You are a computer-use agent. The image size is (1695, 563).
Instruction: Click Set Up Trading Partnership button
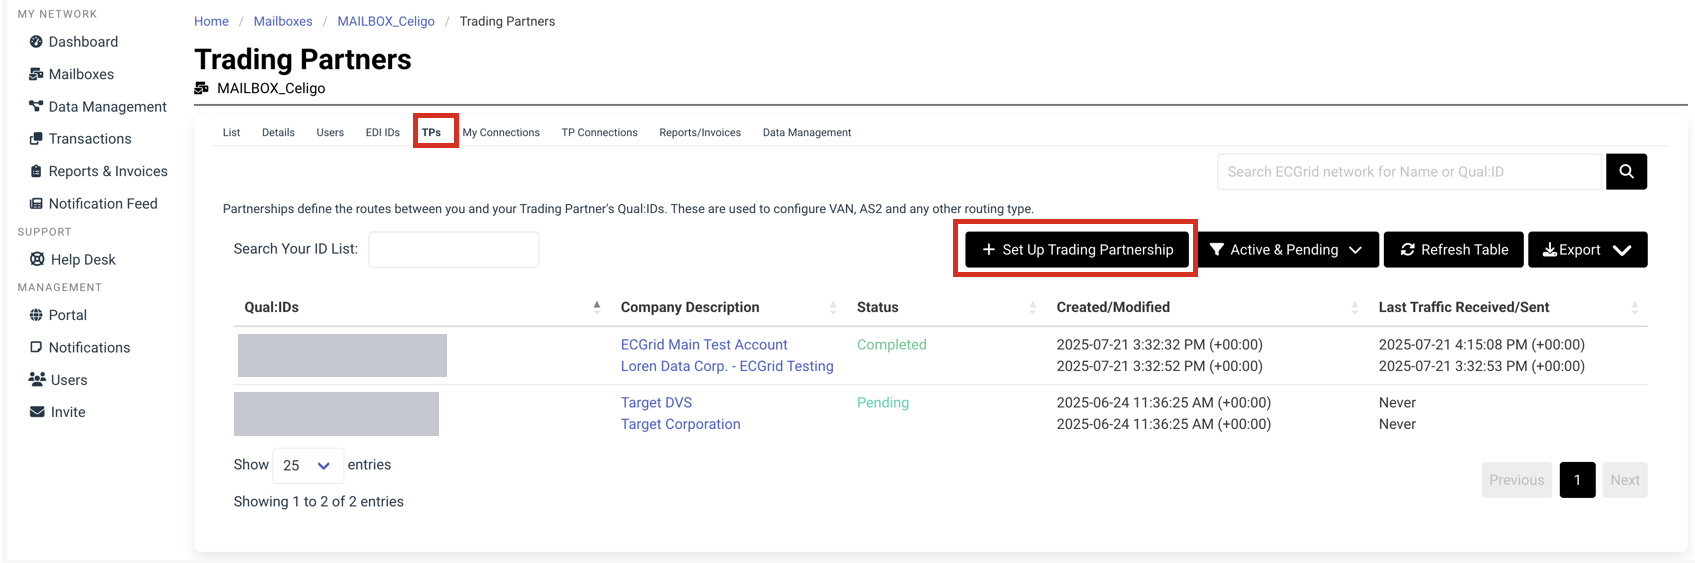pos(1077,250)
